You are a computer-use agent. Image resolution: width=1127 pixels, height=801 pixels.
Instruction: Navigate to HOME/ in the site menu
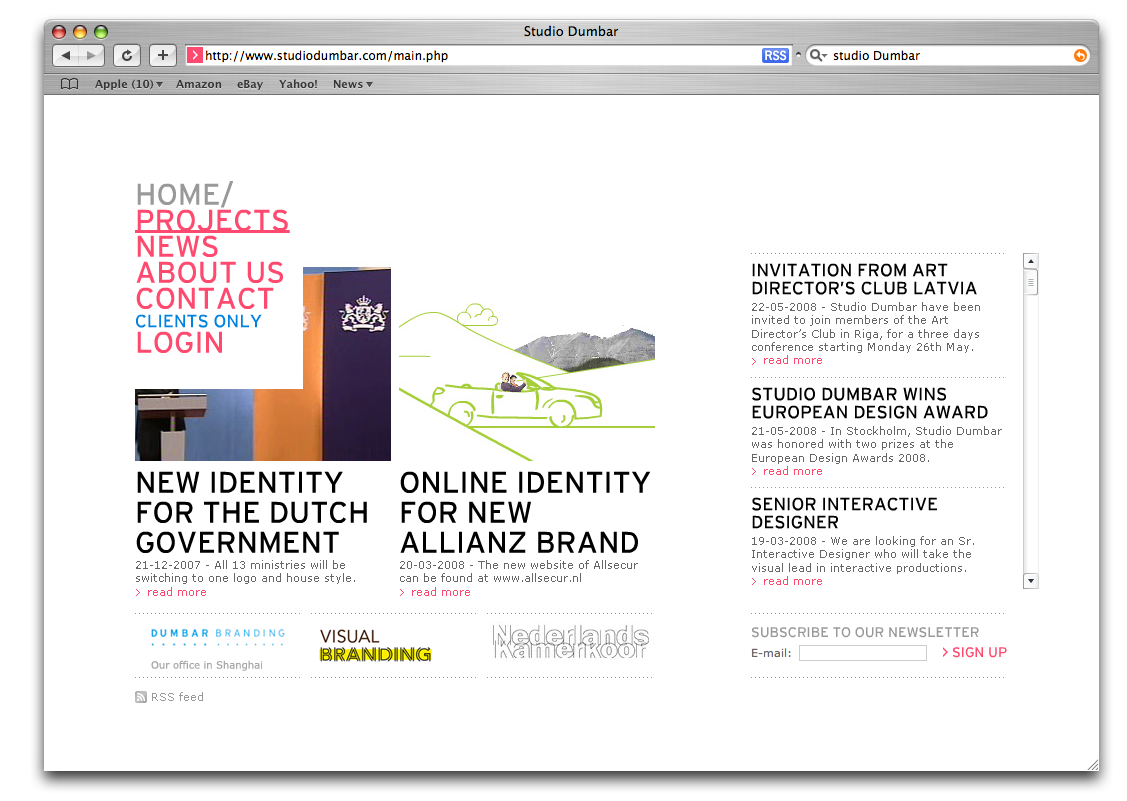(184, 194)
